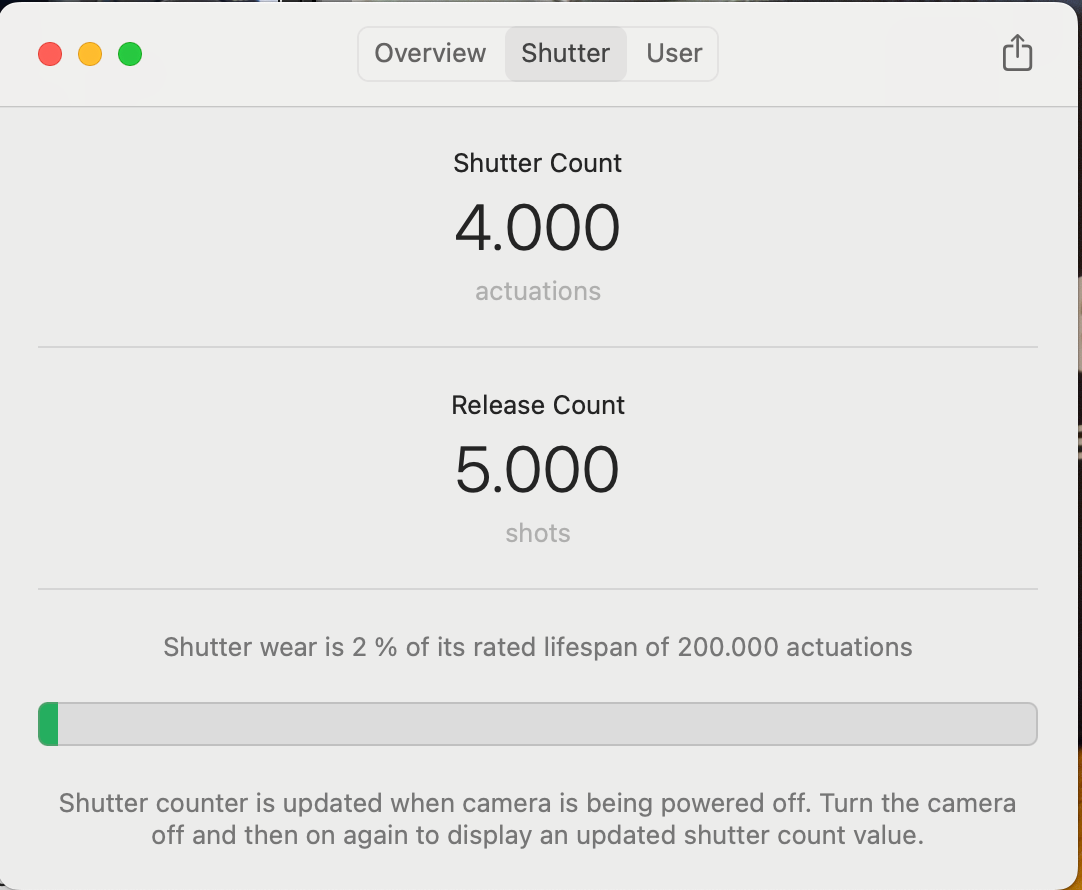The image size is (1082, 890).
Task: Click the shutter wear percentage text
Action: 538,647
